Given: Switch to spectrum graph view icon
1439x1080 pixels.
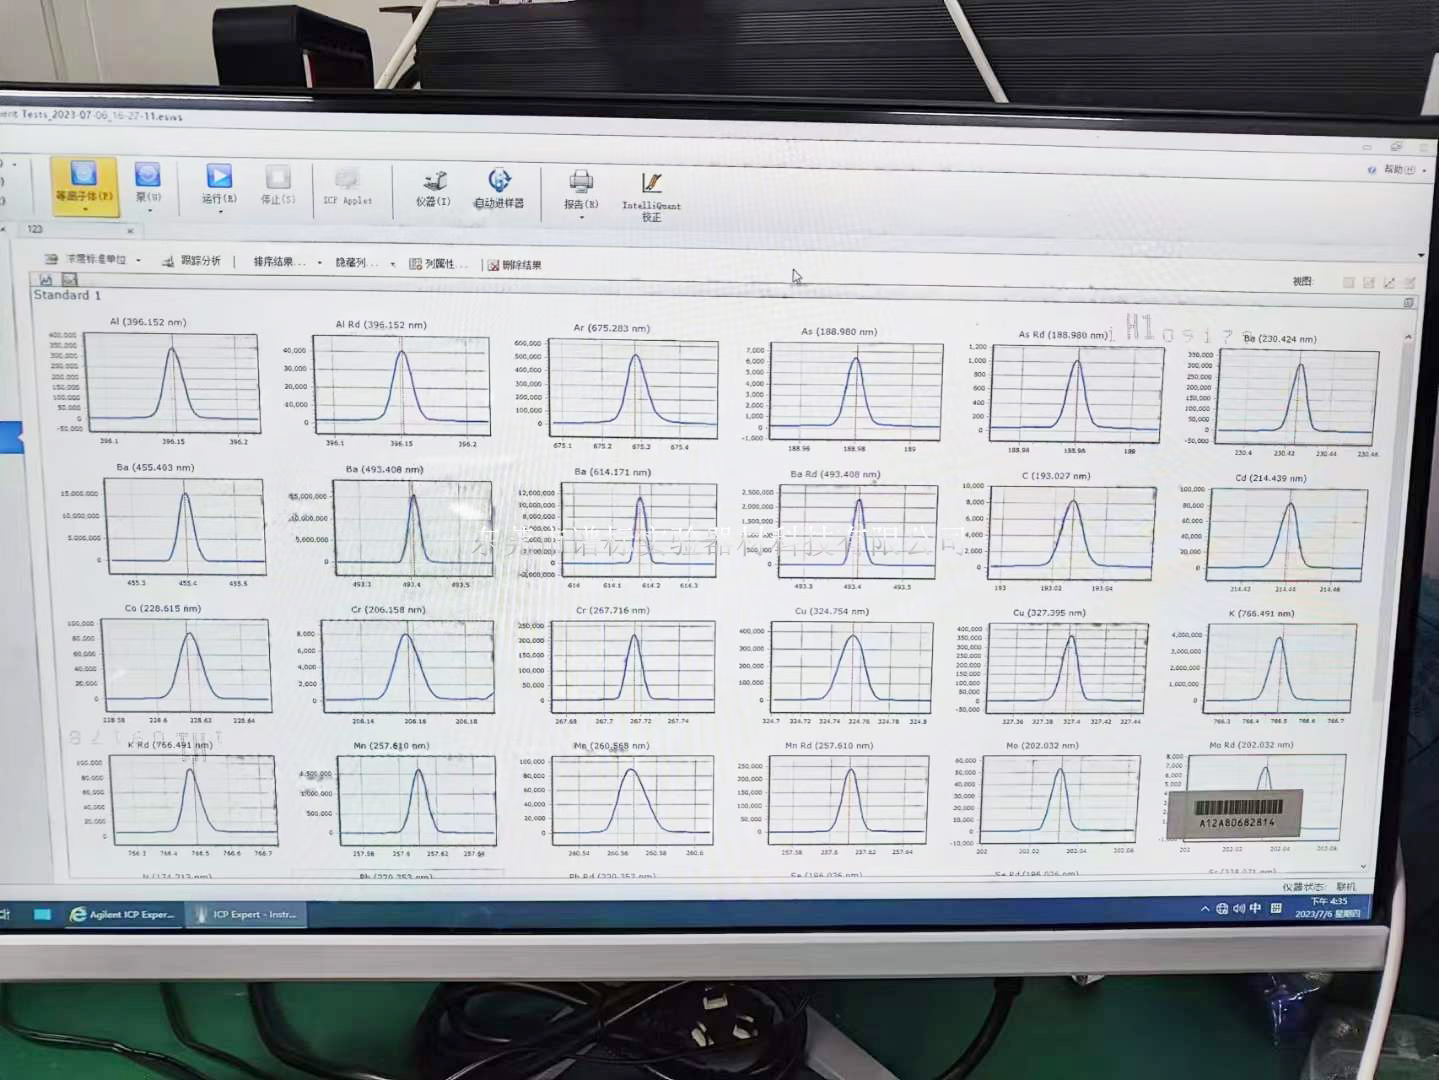Looking at the screenshot, I should click(x=46, y=280).
